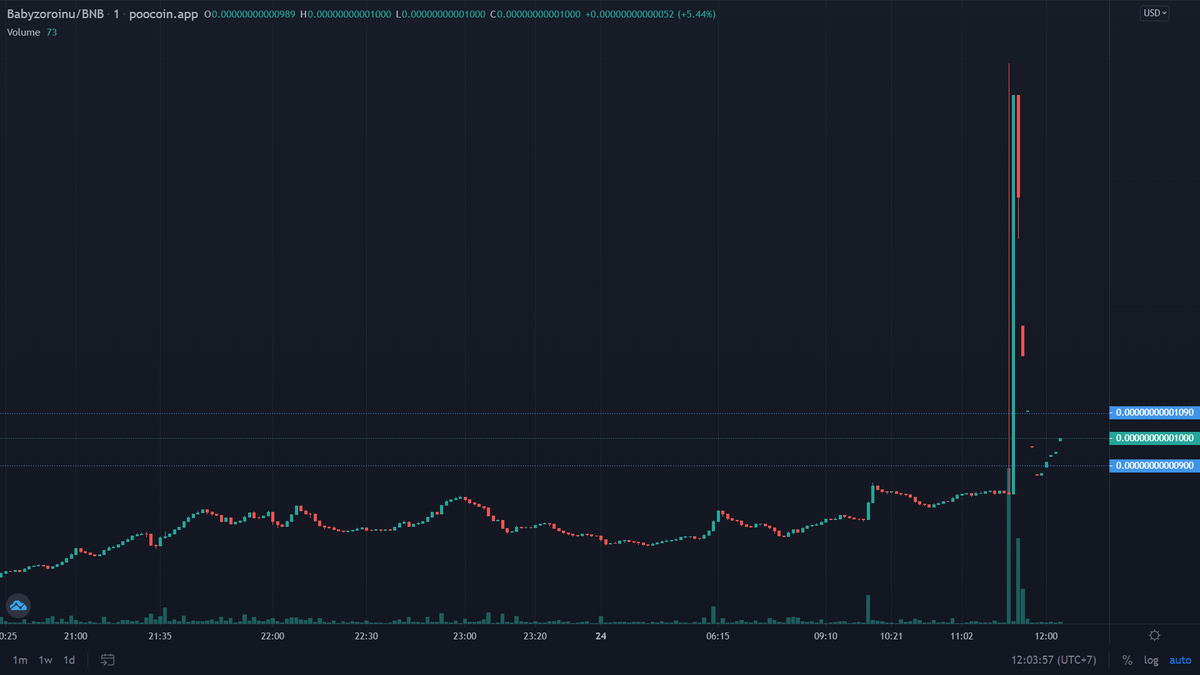Click the tall green spike candle
Image resolution: width=1200 pixels, height=675 pixels.
point(1014,294)
